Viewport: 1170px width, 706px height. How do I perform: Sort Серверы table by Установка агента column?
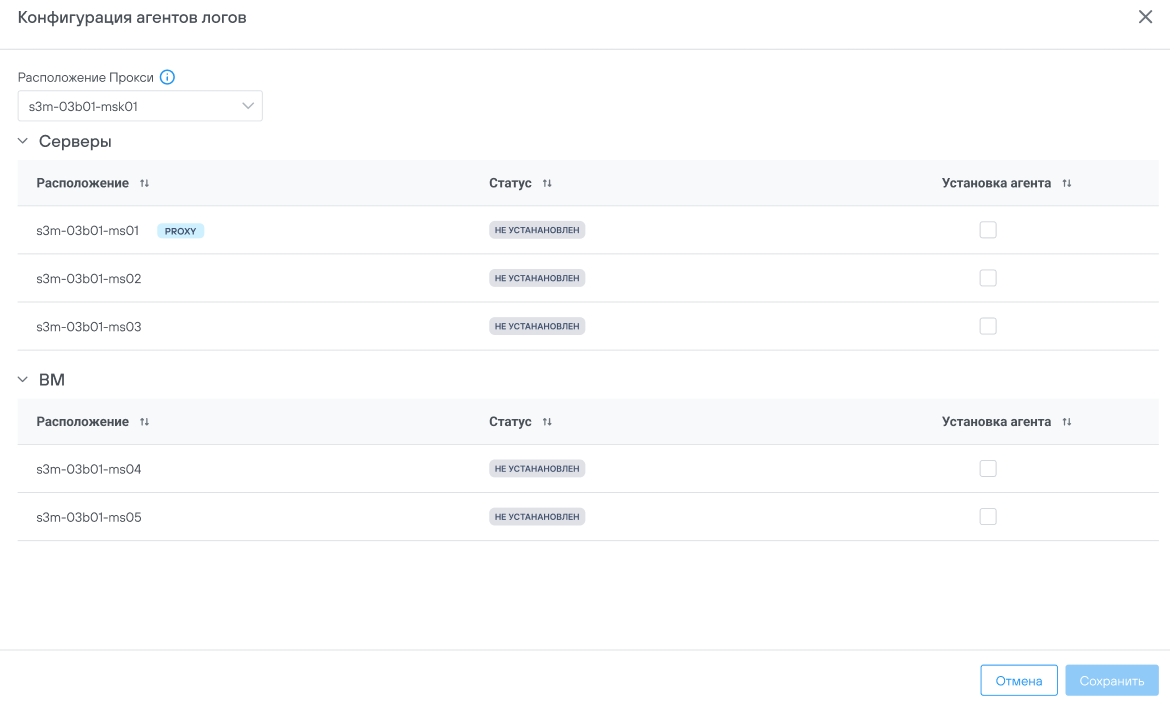1067,184
